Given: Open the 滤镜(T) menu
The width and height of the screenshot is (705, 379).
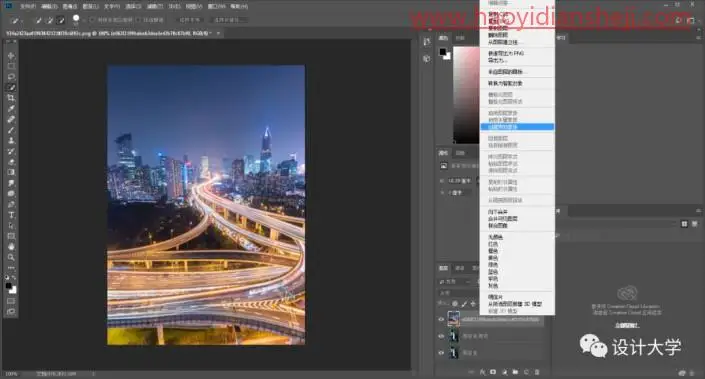Looking at the screenshot, I should (154, 6).
